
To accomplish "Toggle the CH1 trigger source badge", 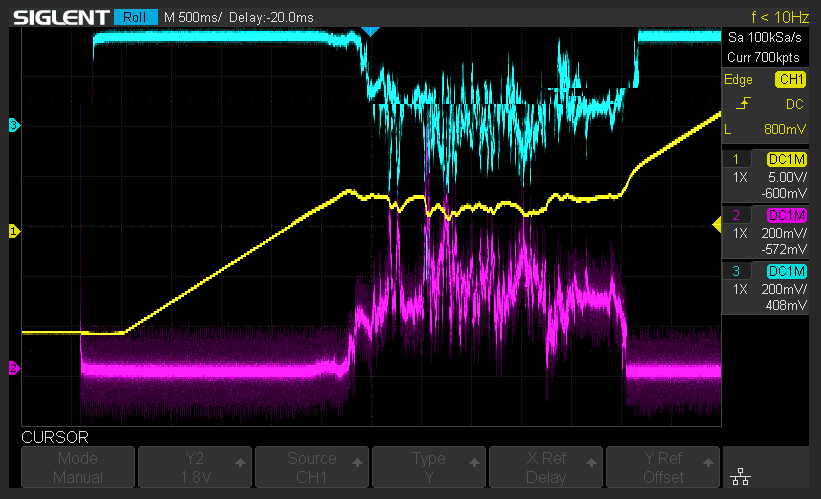I will 791,80.
